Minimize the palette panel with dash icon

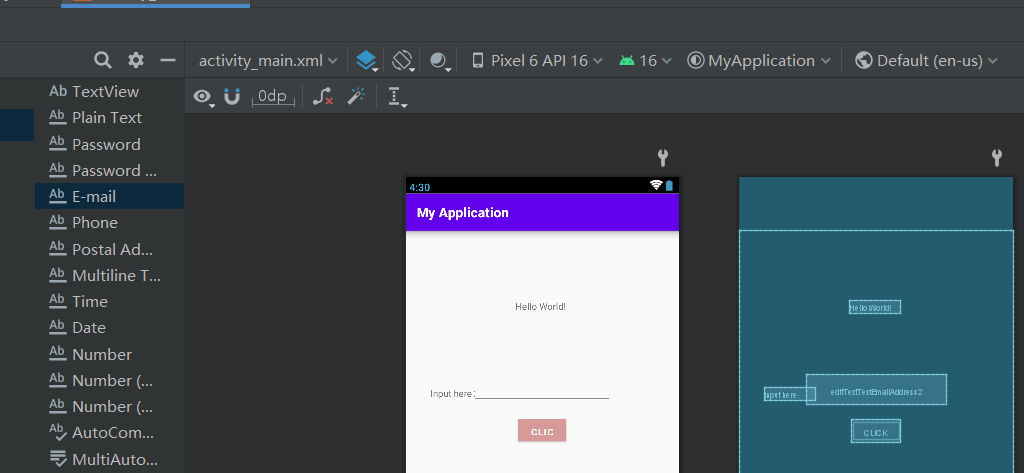pyautogui.click(x=168, y=60)
